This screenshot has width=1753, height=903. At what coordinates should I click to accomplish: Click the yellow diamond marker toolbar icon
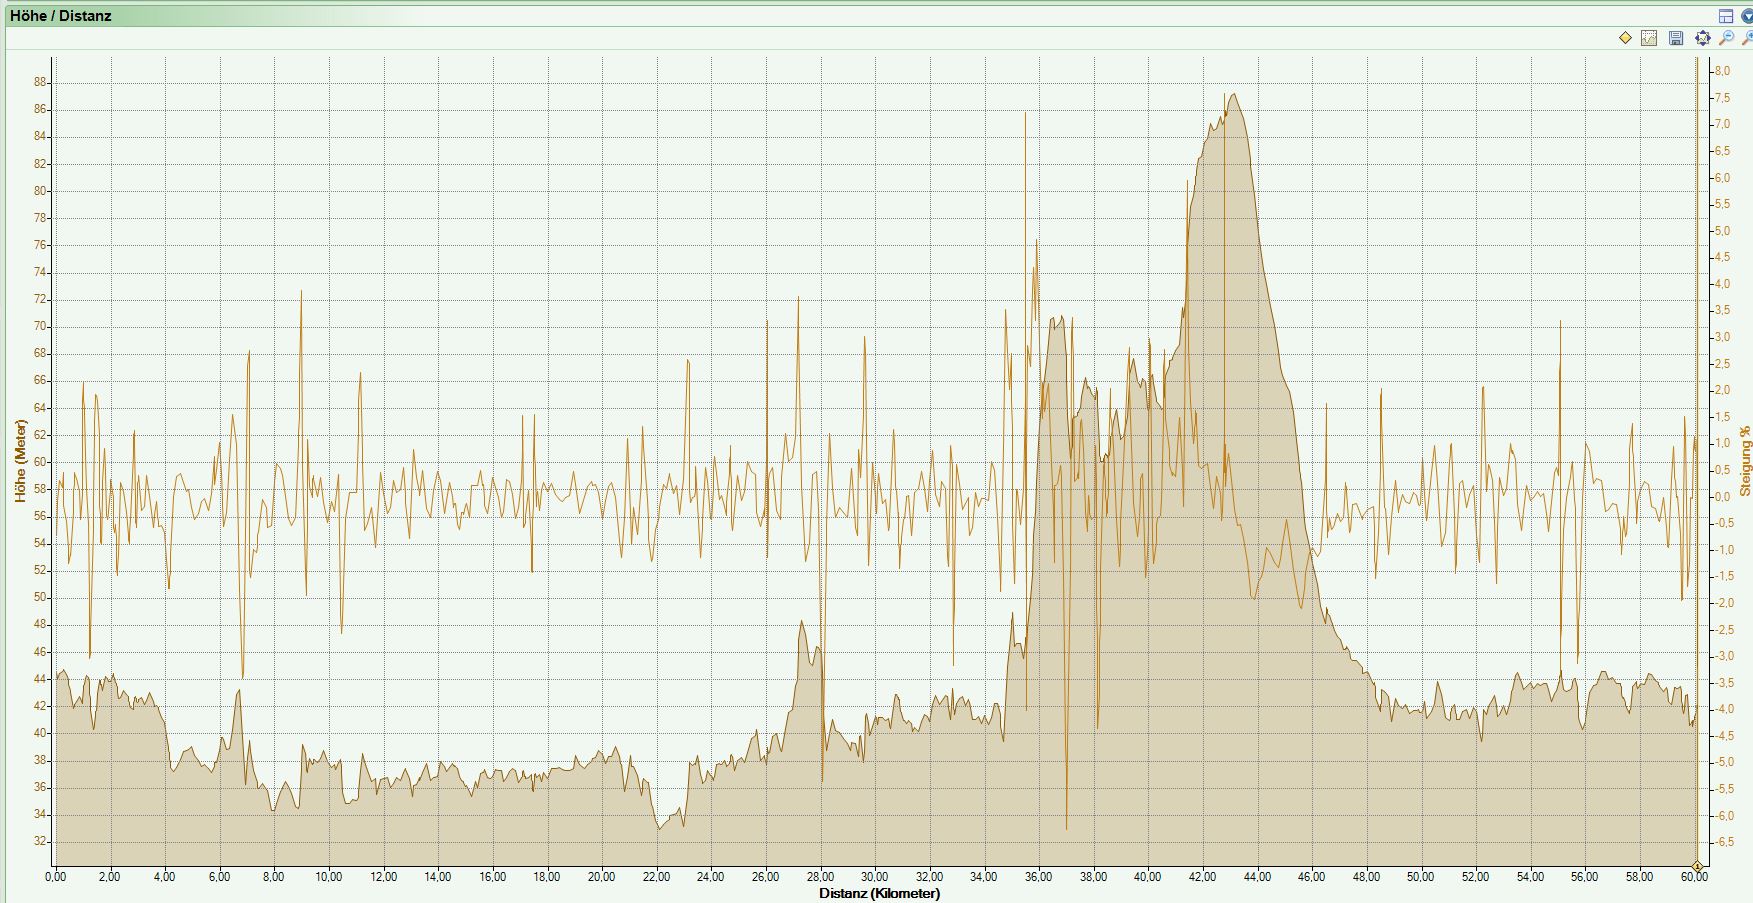pyautogui.click(x=1625, y=38)
